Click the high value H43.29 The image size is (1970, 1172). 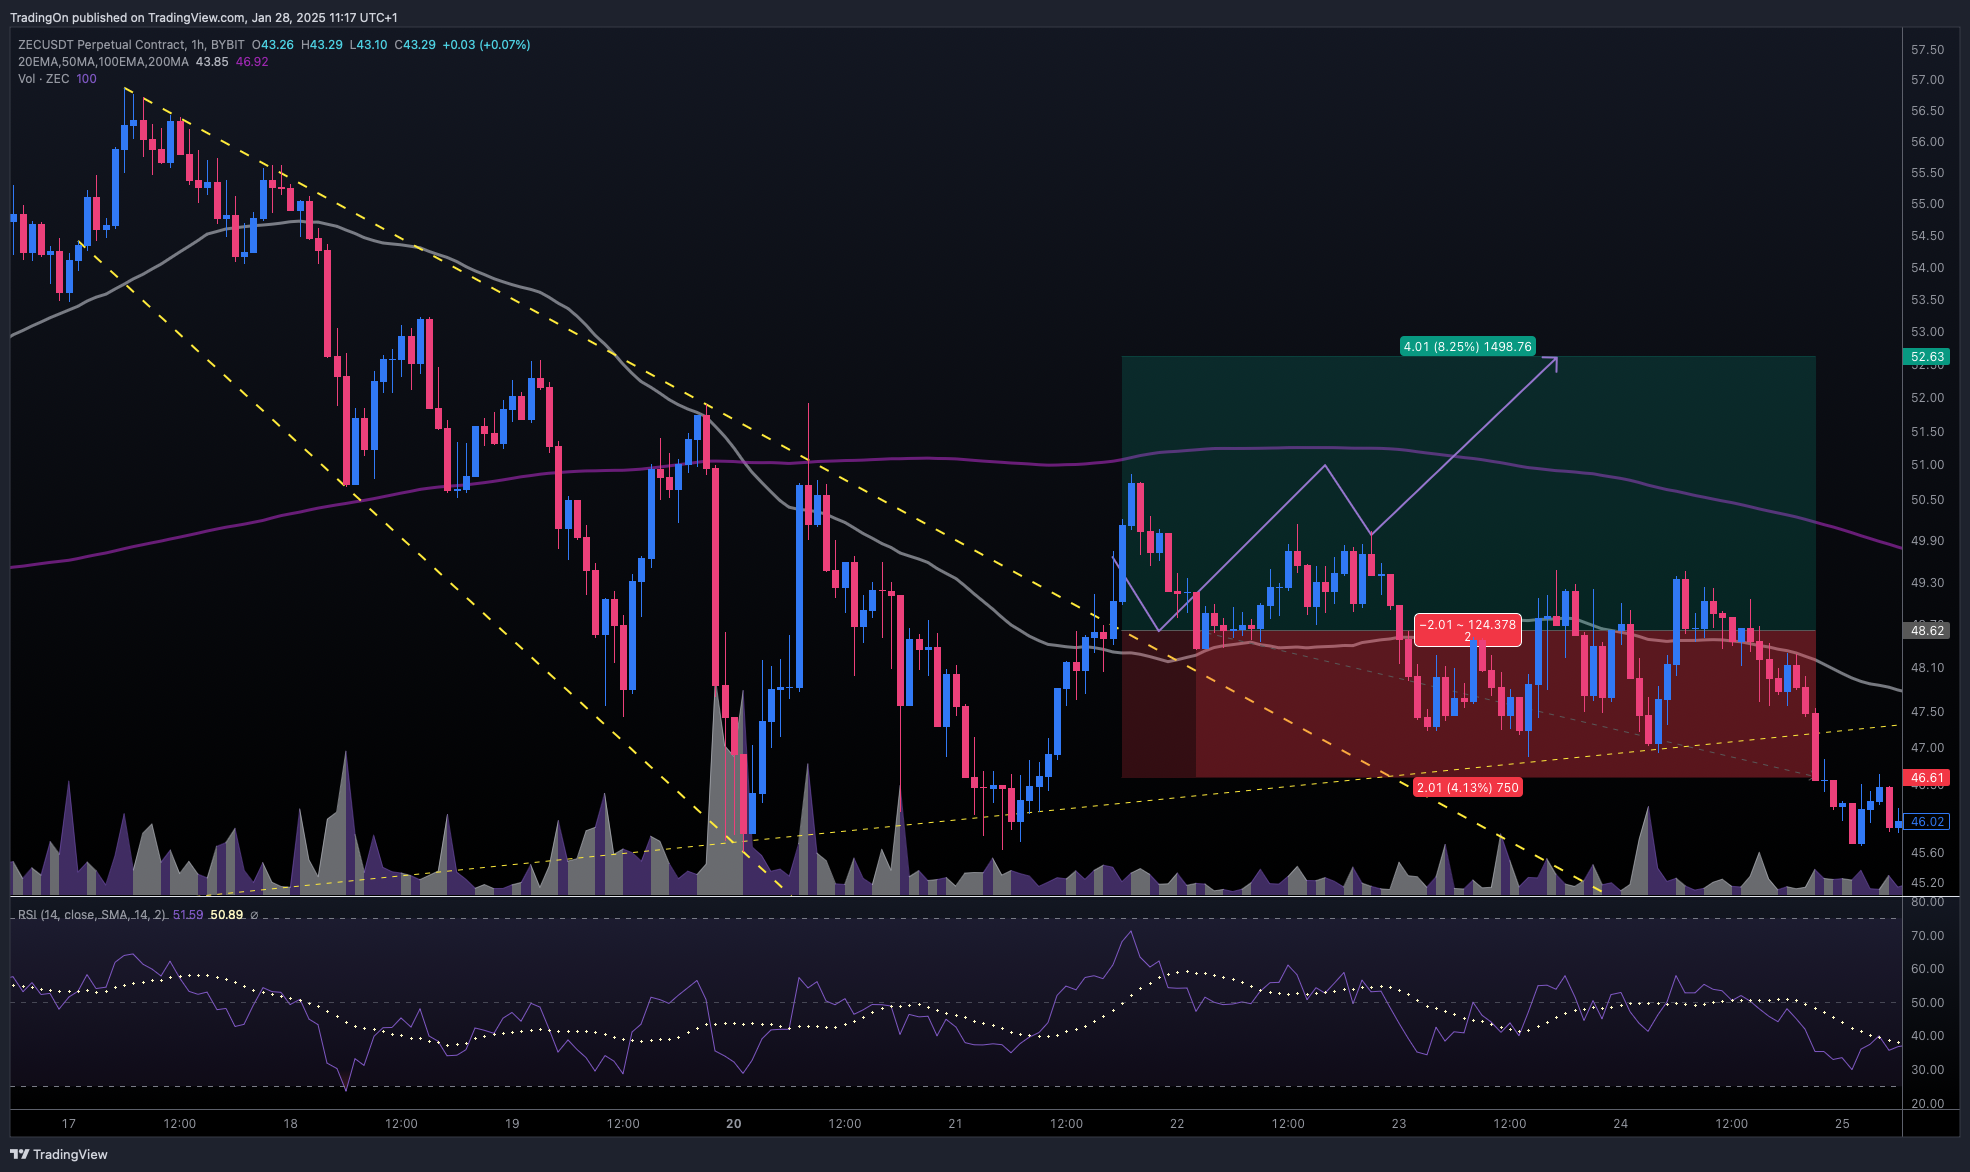pos(322,45)
